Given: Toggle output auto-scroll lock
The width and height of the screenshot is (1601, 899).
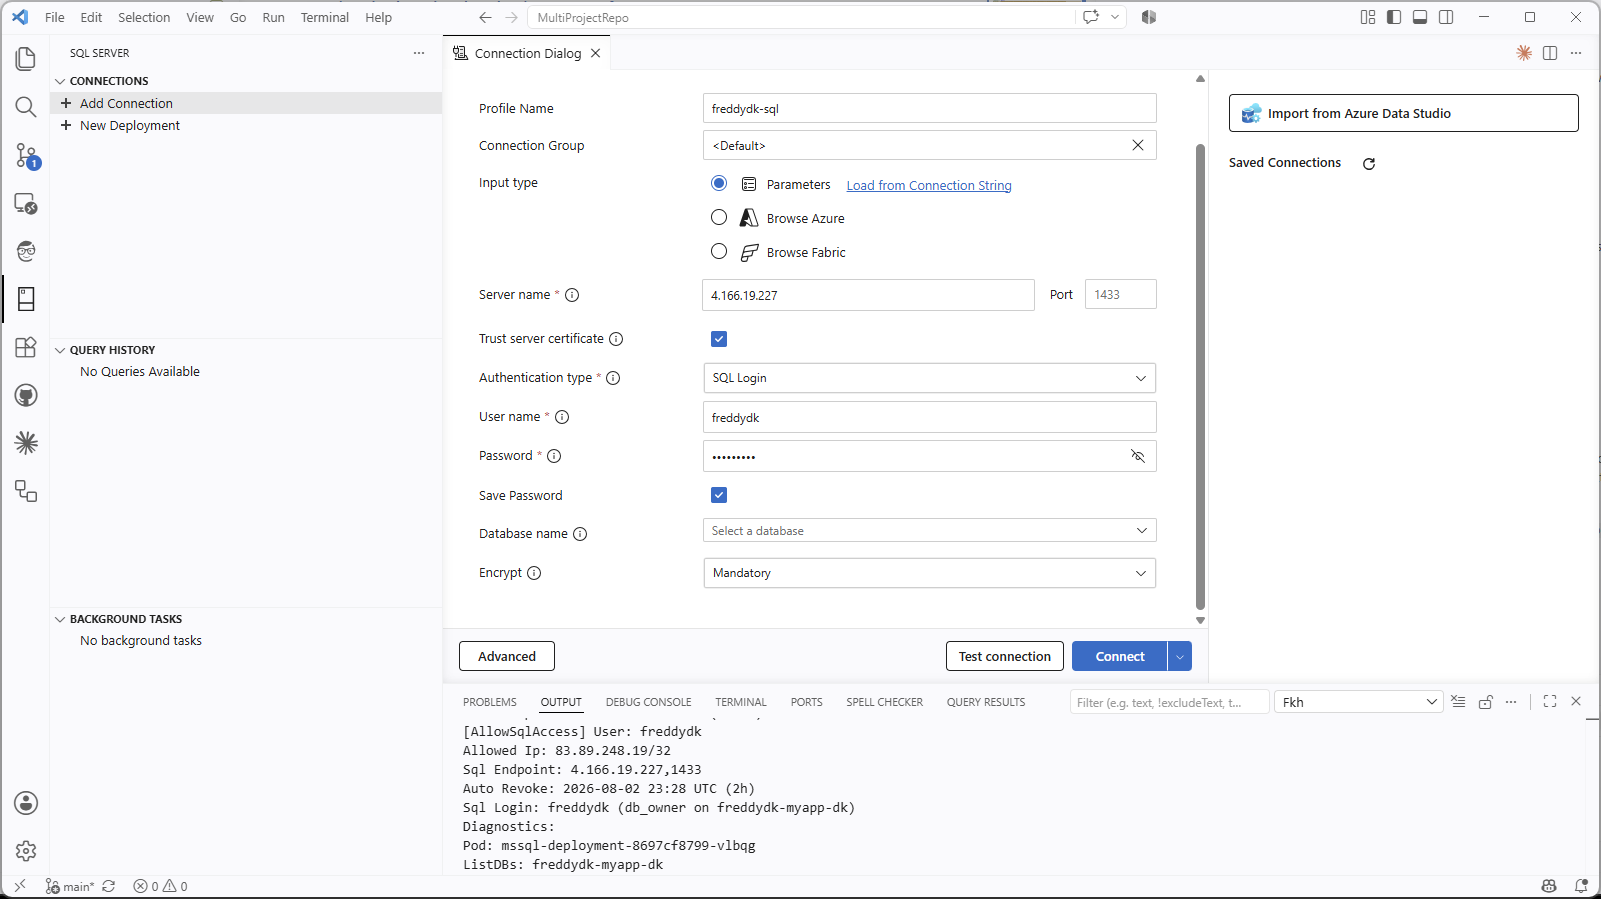Looking at the screenshot, I should click(1485, 702).
